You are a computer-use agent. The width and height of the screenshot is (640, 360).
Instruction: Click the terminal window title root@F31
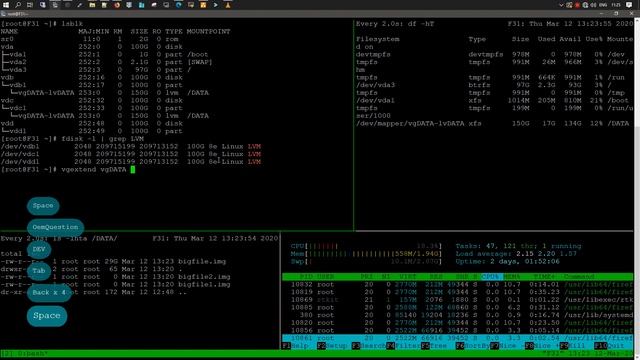click(x=17, y=13)
